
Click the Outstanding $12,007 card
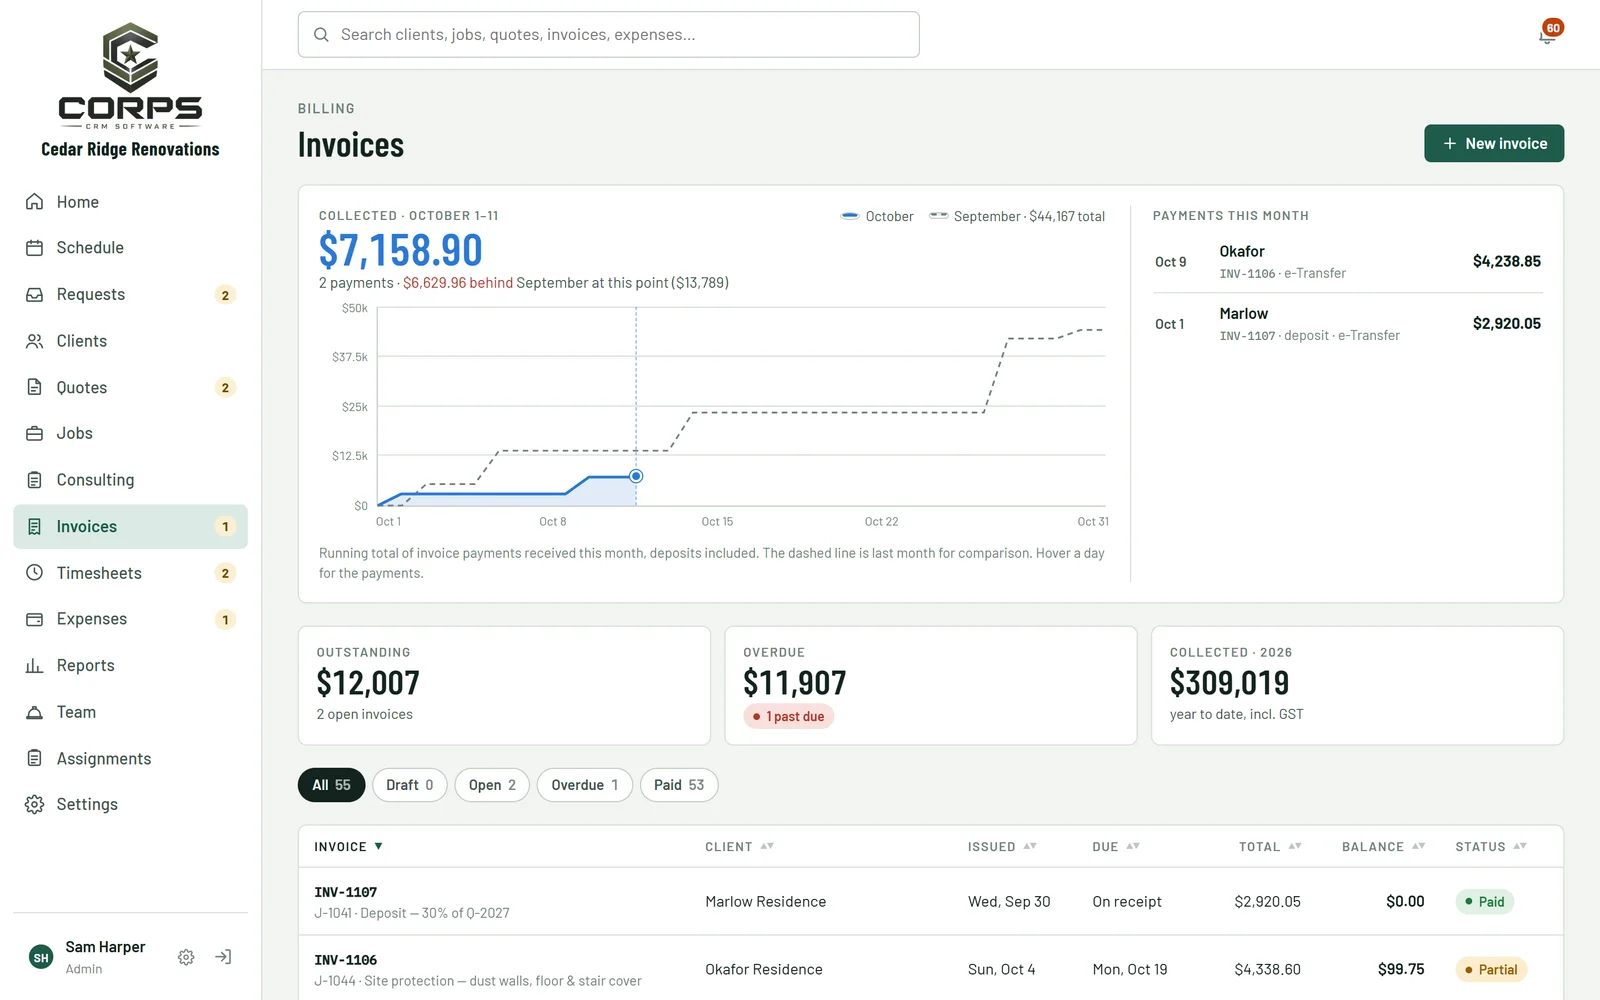click(504, 686)
